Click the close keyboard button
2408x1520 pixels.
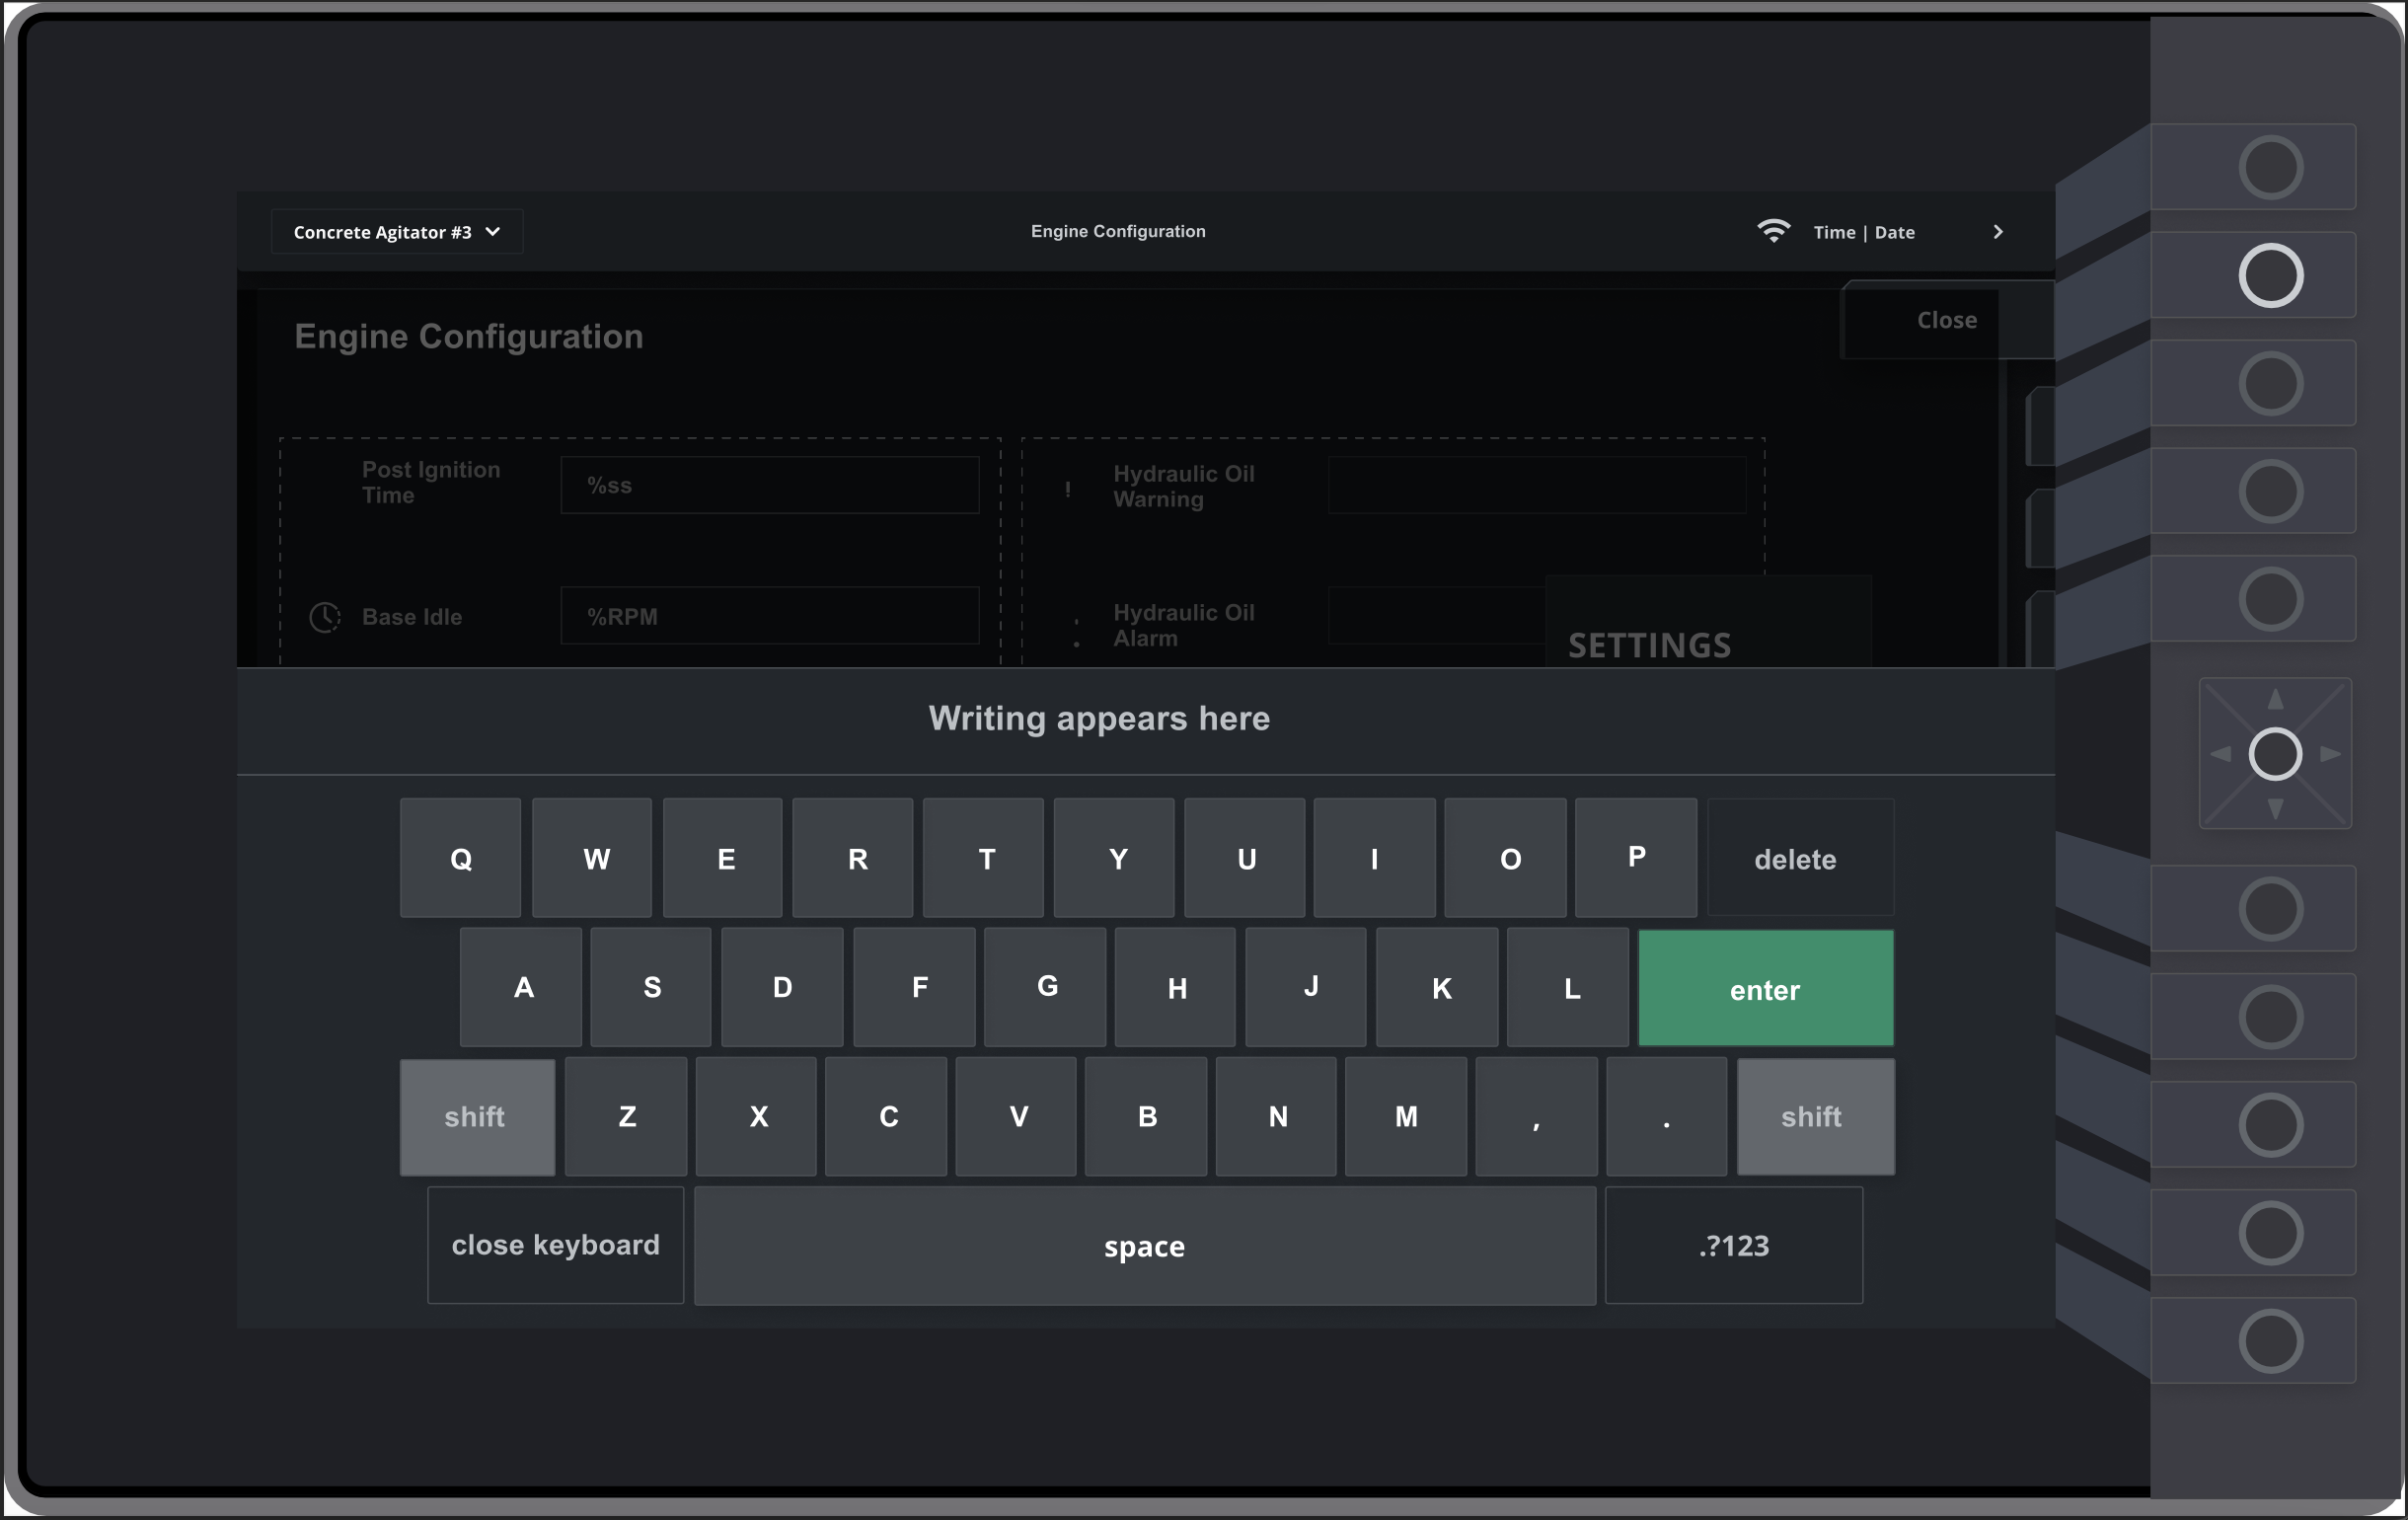pyautogui.click(x=555, y=1245)
